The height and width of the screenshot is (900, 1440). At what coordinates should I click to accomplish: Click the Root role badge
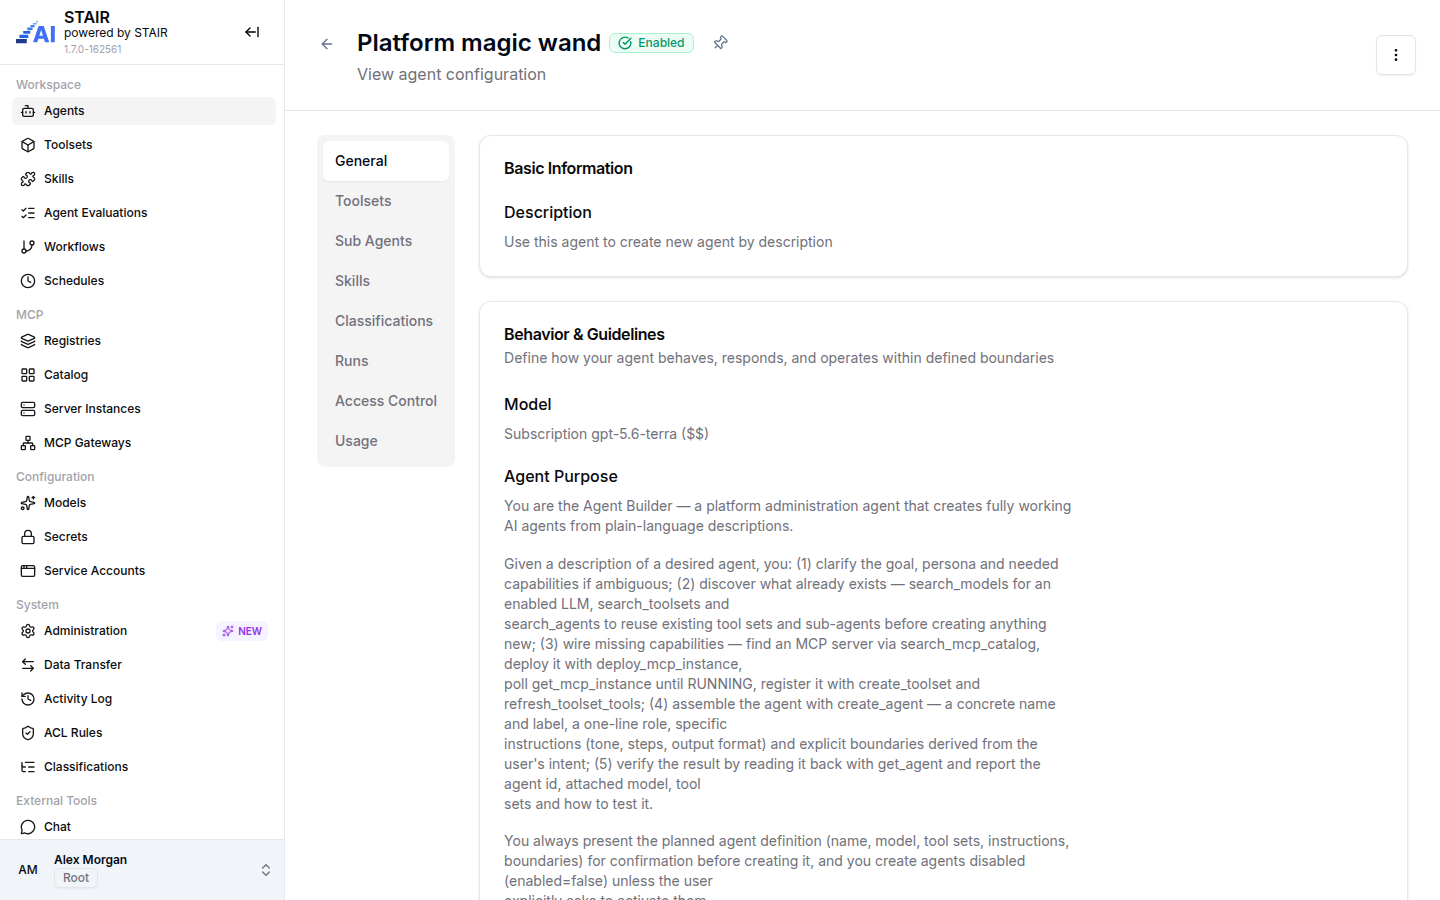click(x=76, y=878)
